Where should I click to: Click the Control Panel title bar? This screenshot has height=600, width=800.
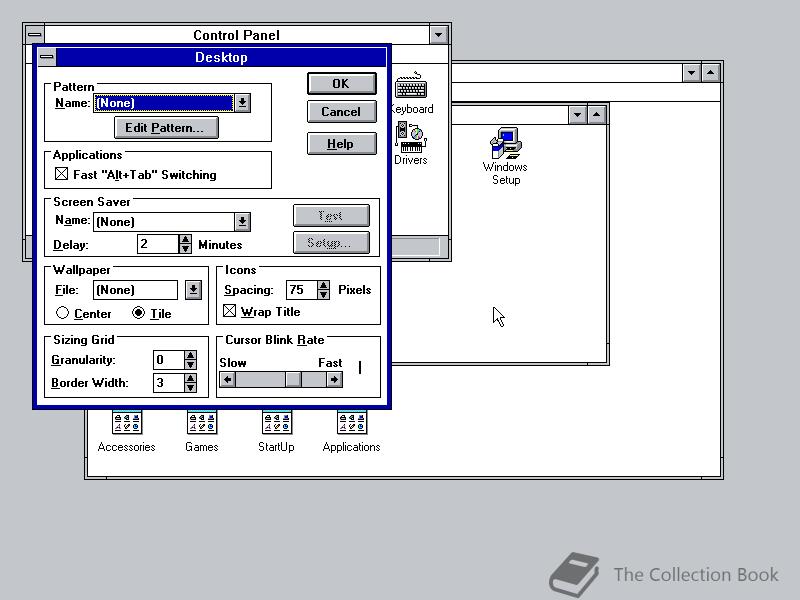tap(237, 34)
